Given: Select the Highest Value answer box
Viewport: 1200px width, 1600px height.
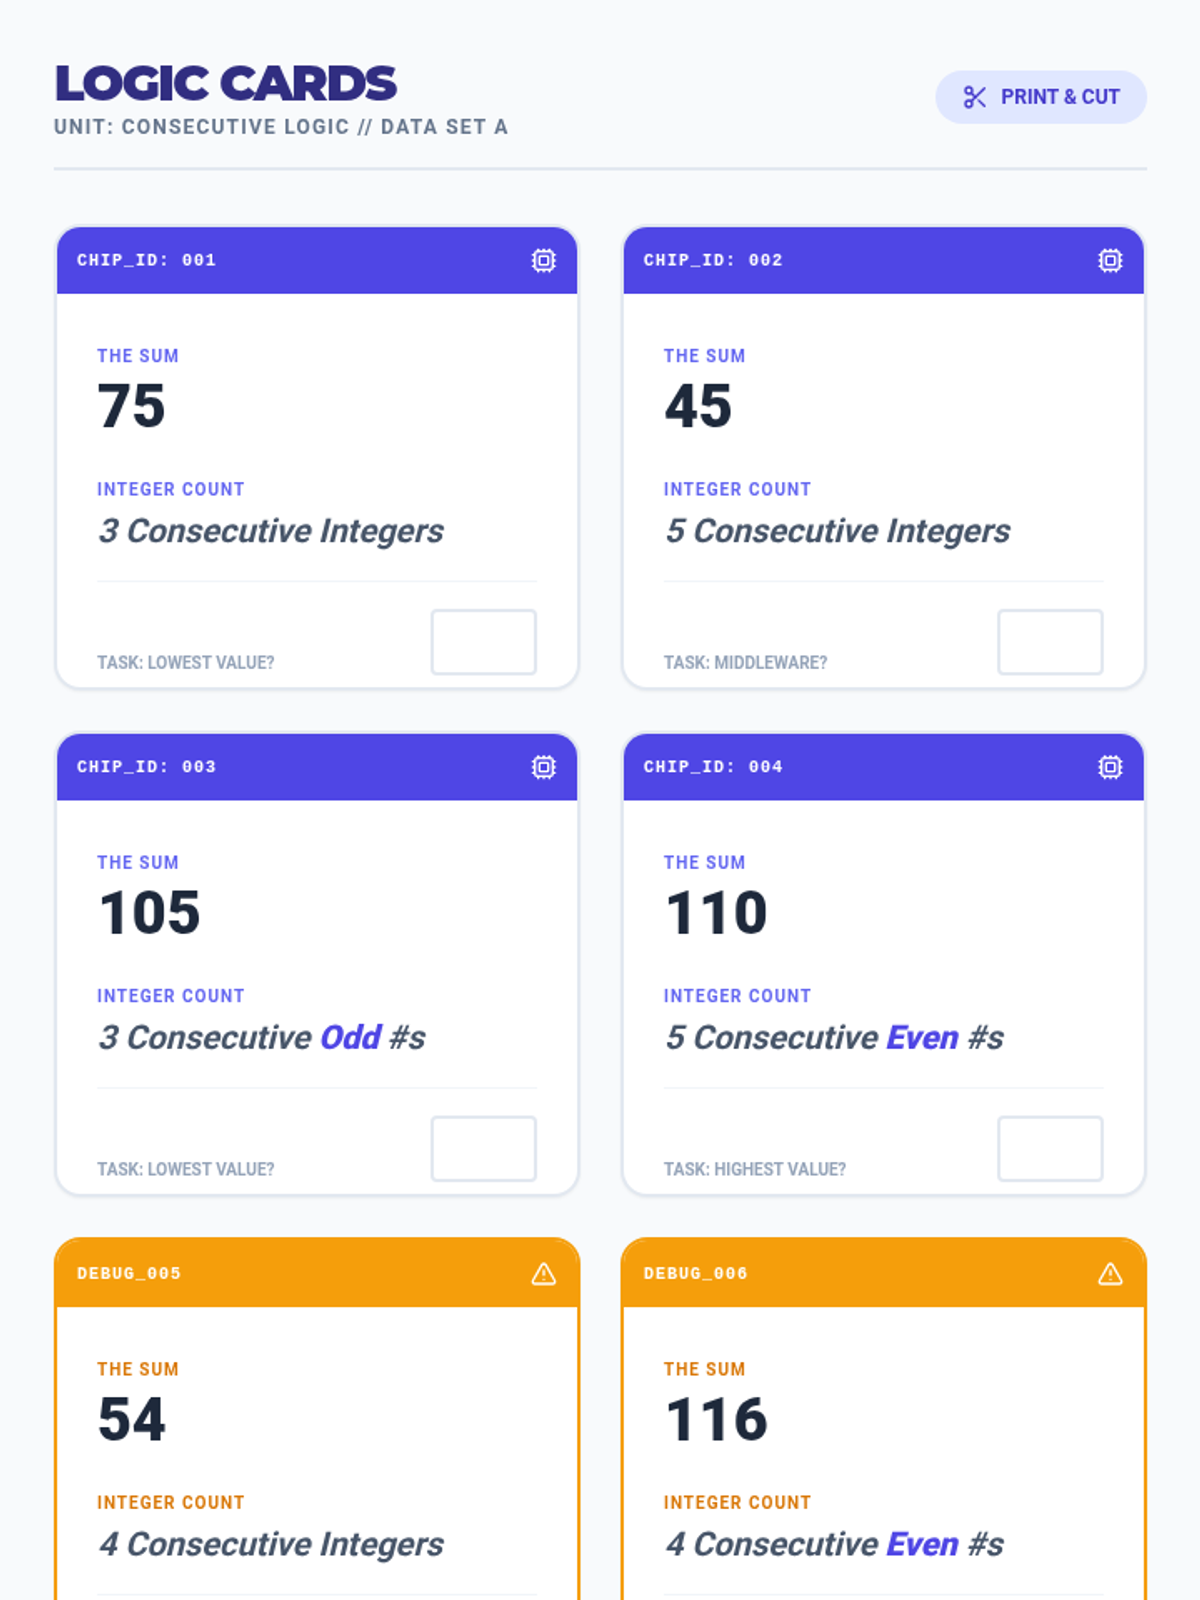Looking at the screenshot, I should [1050, 1149].
